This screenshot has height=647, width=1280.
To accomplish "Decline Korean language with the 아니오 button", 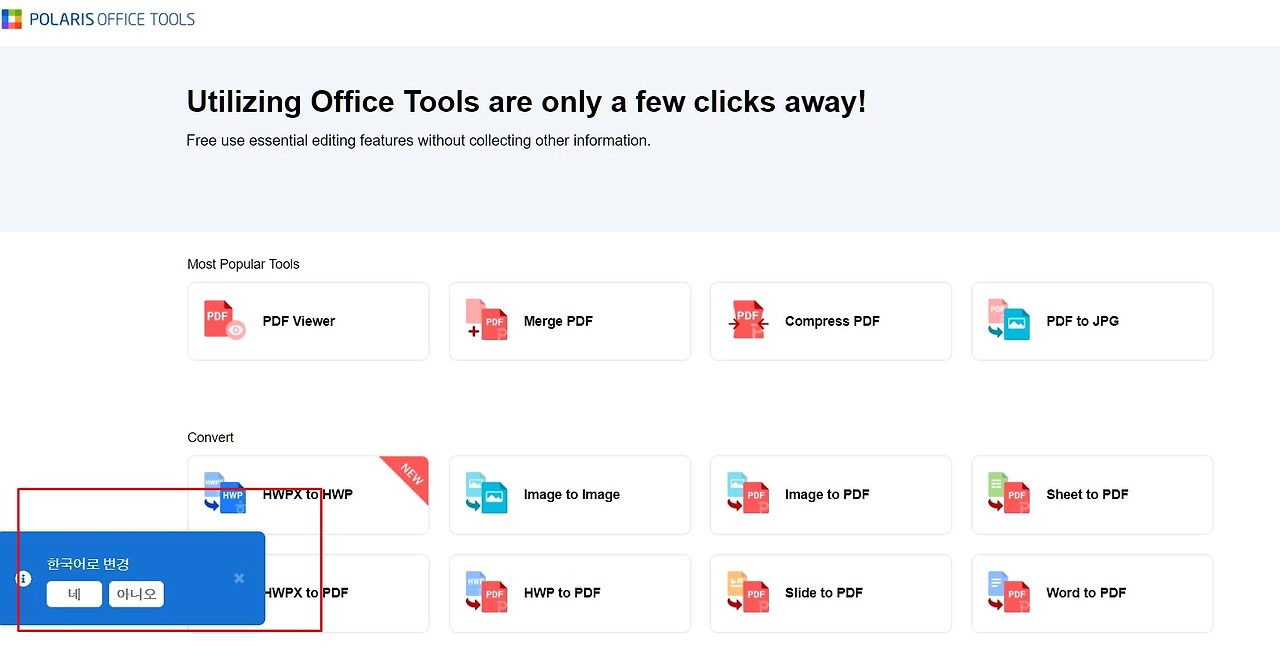I will (136, 594).
